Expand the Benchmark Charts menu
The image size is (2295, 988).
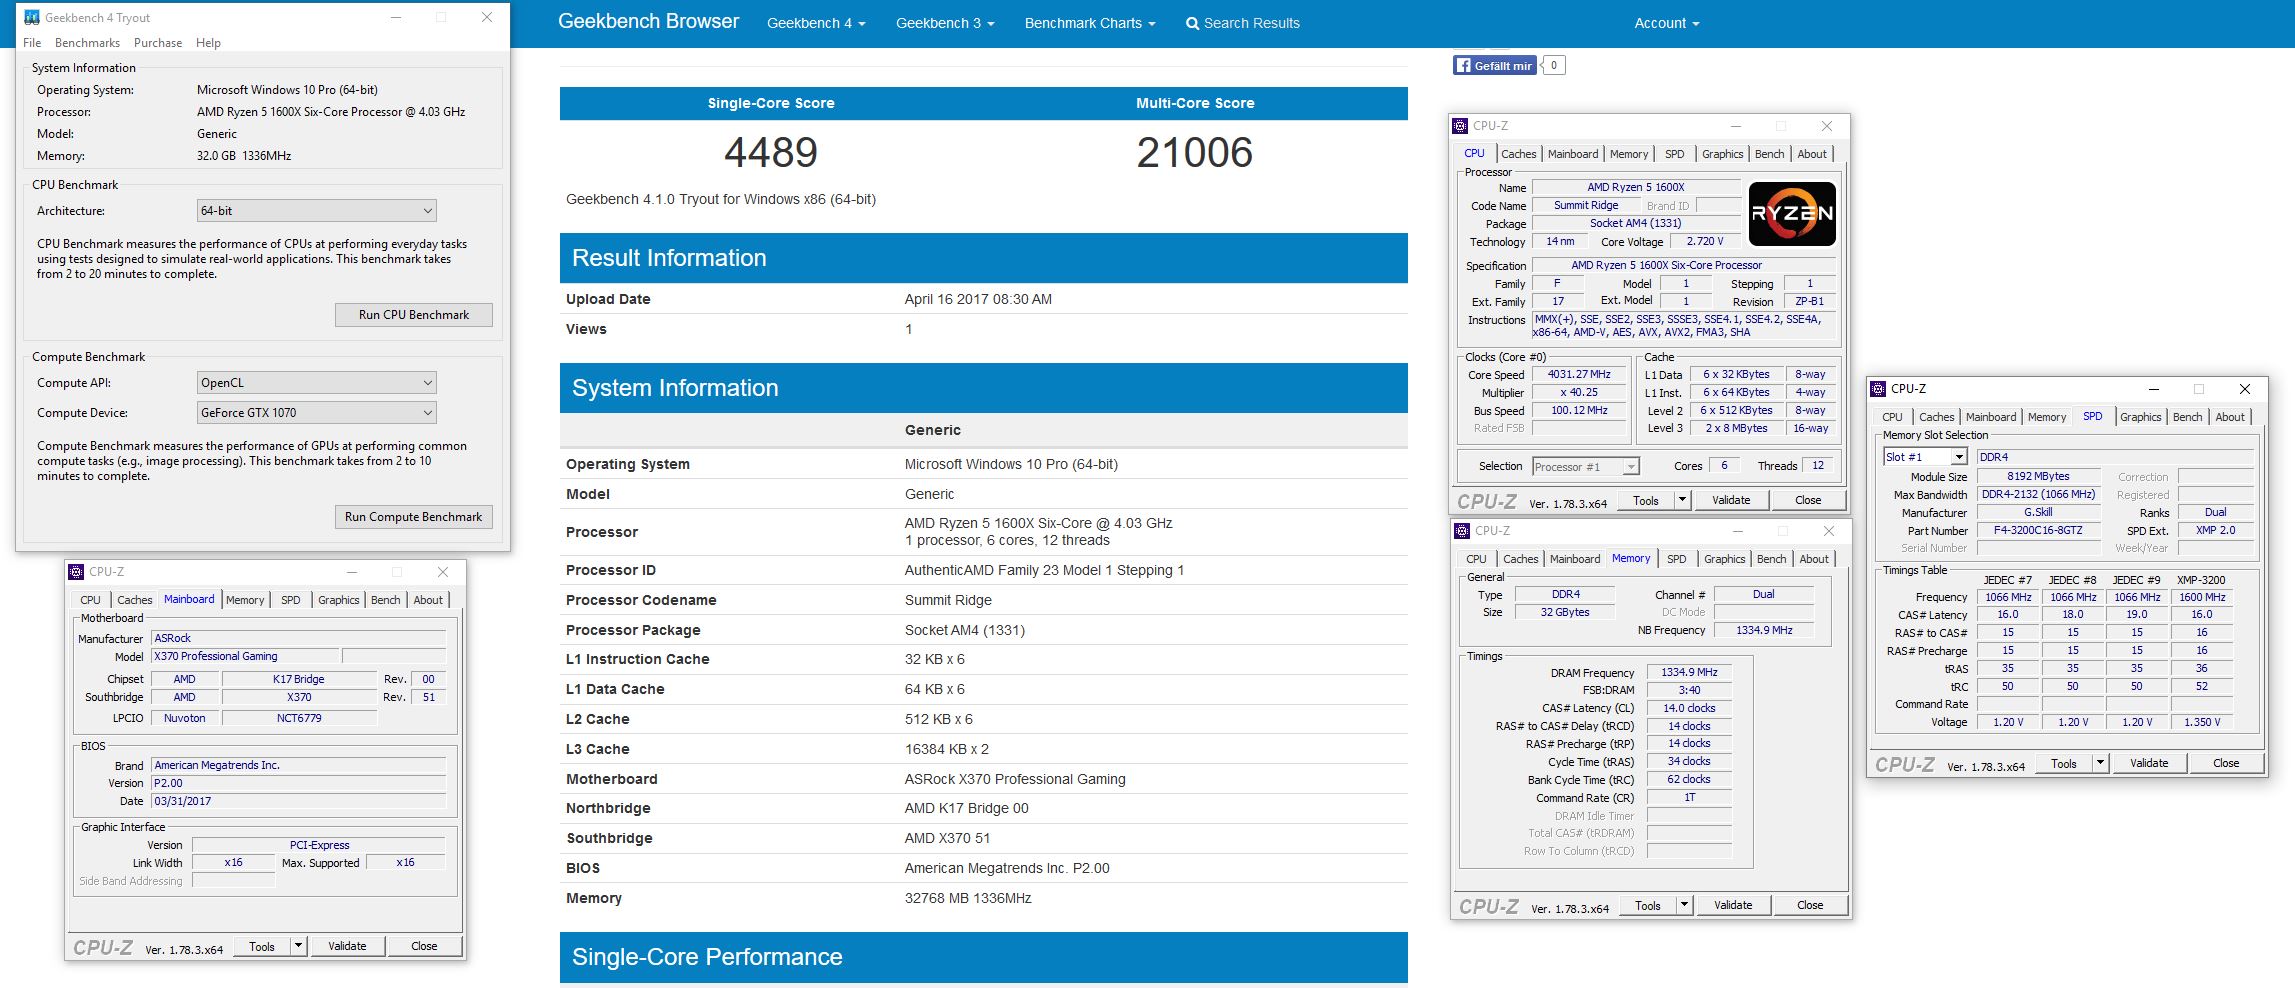click(1090, 23)
